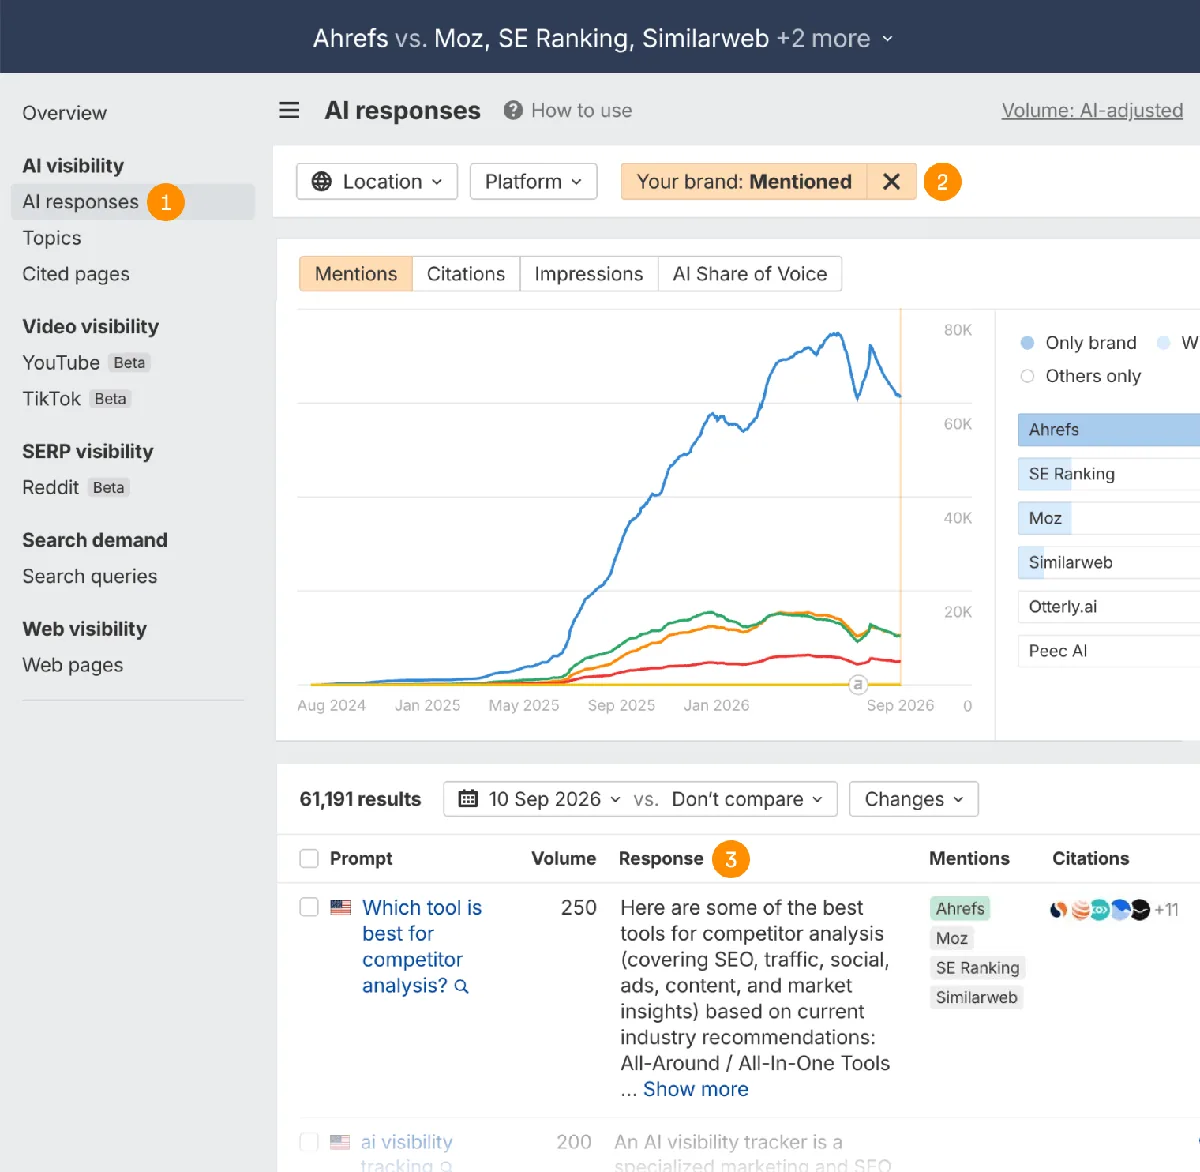Viewport: 1200px width, 1172px height.
Task: Expand the competitors dropdown in the top header
Action: (x=887, y=39)
